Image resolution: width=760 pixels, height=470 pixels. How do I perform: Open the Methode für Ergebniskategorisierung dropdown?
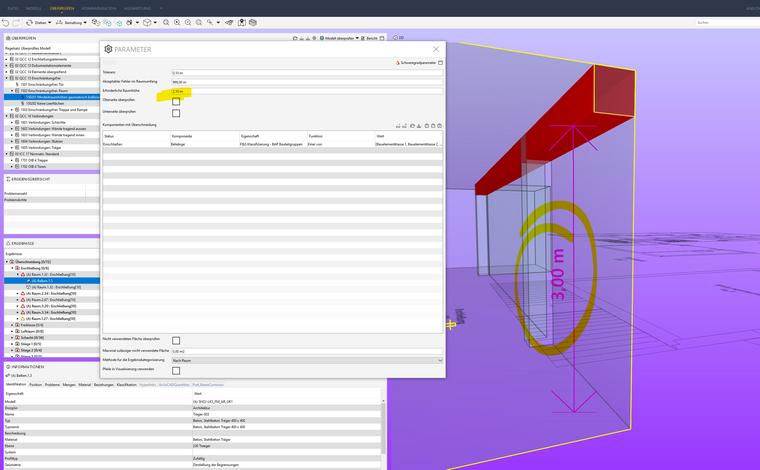coord(307,360)
